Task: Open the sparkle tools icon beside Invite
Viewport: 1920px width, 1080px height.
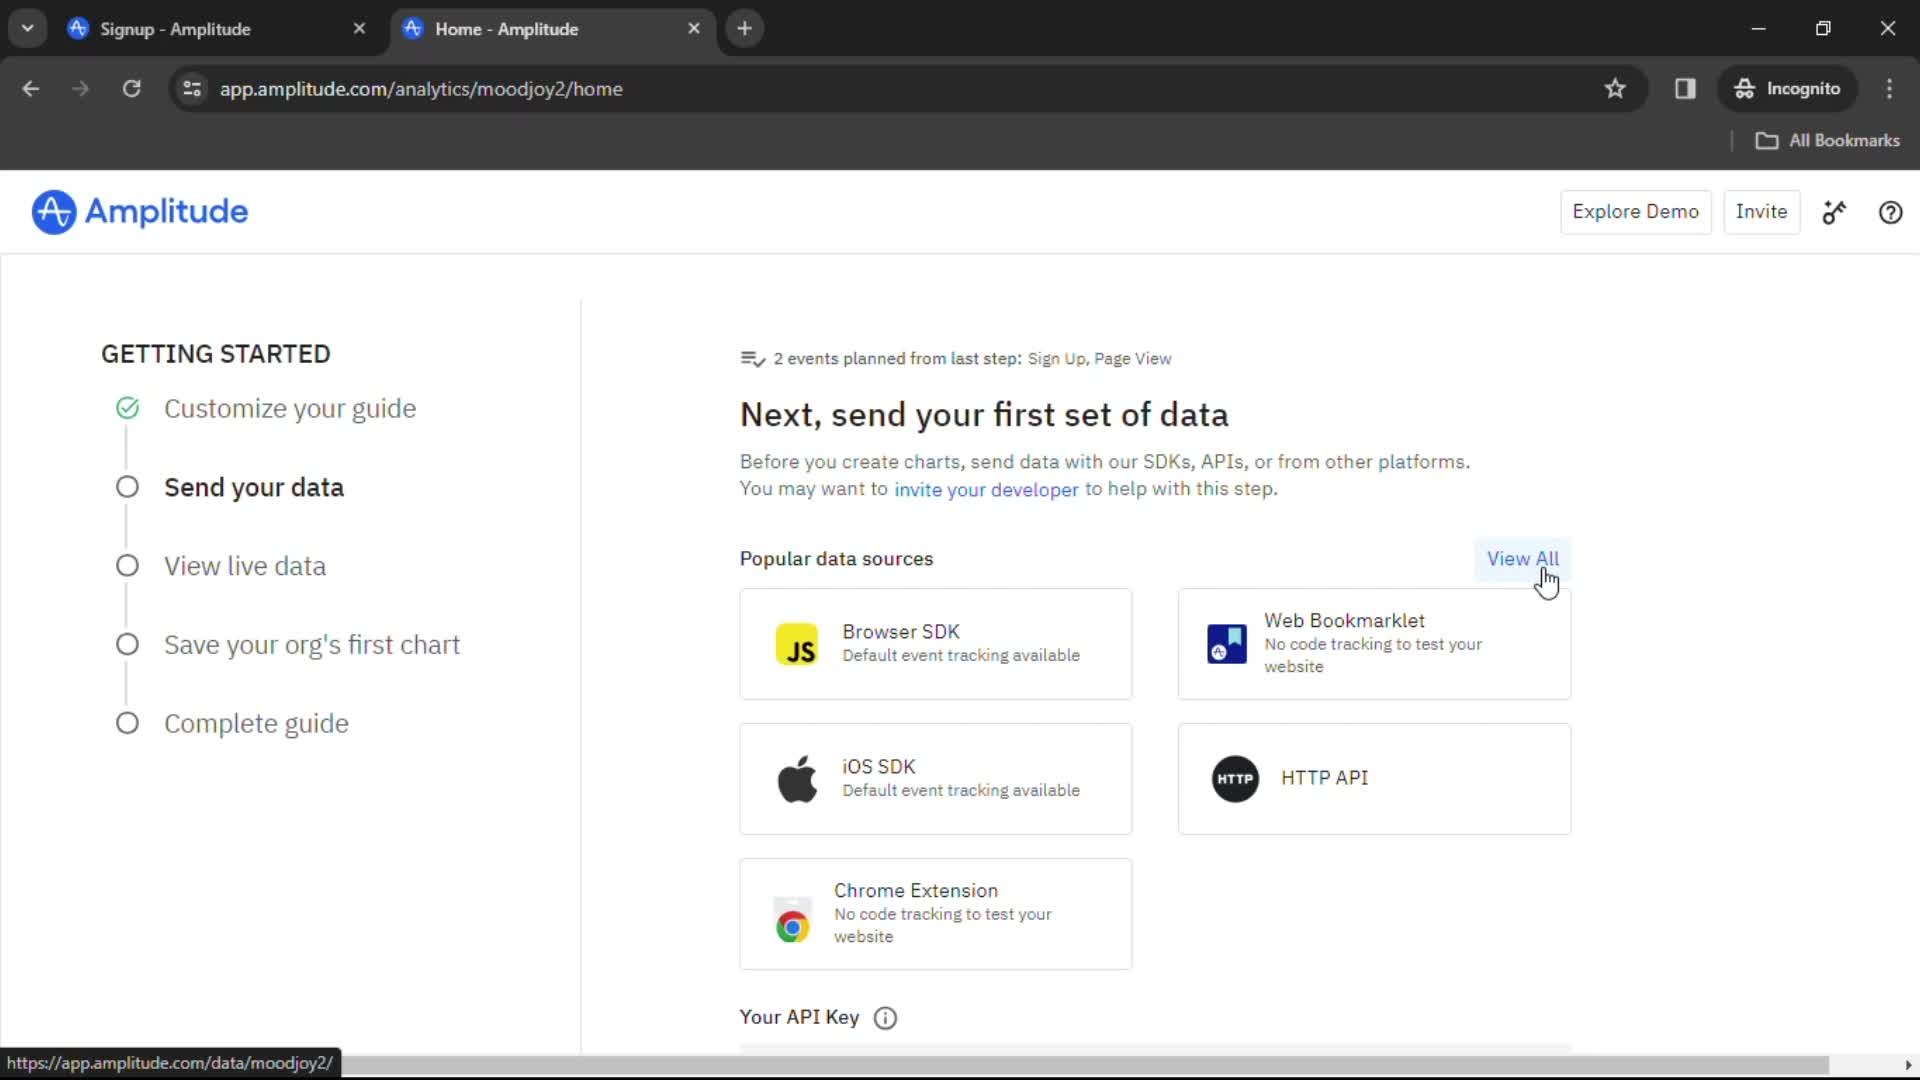Action: pyautogui.click(x=1834, y=212)
